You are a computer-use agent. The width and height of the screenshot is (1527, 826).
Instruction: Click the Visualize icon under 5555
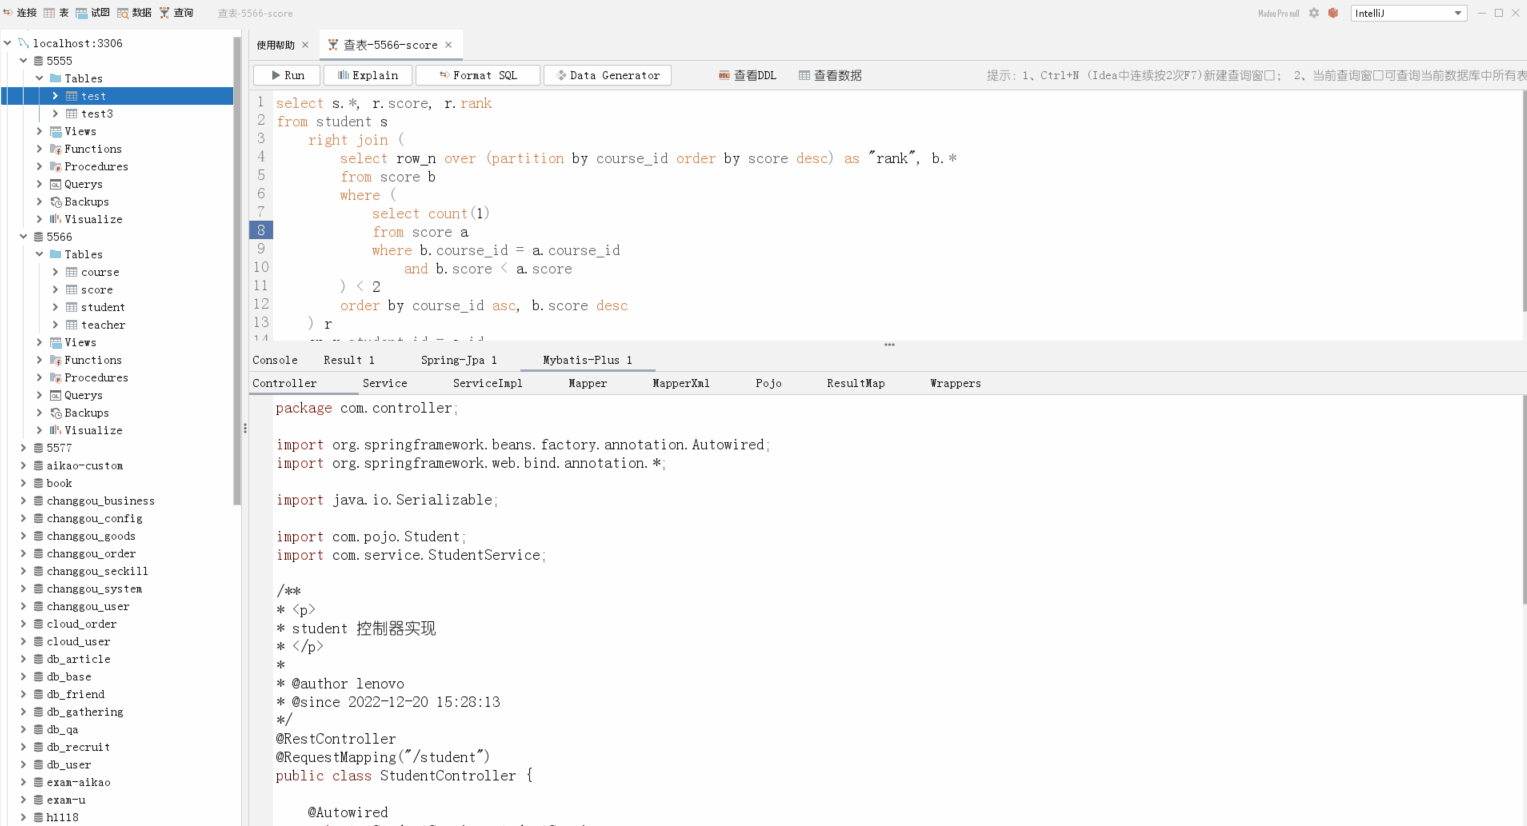(55, 219)
